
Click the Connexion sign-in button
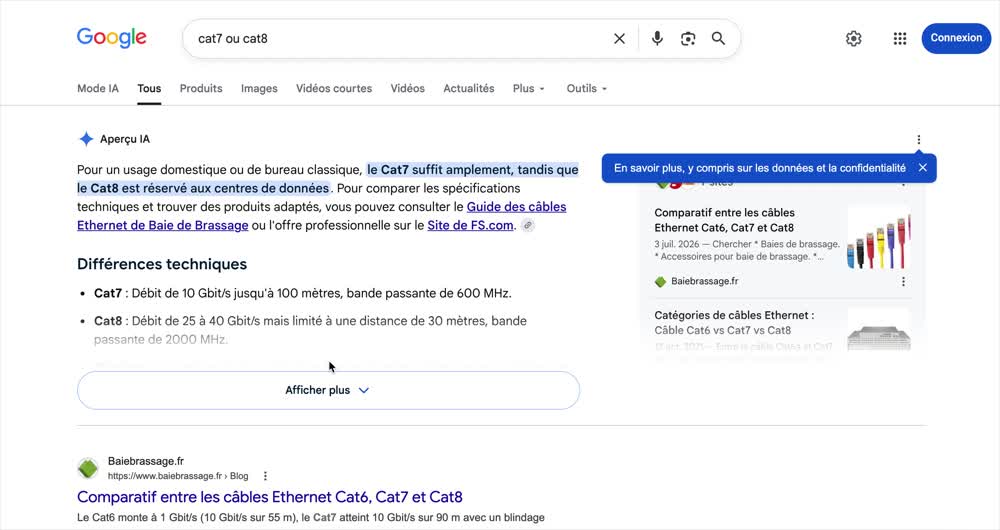tap(956, 38)
